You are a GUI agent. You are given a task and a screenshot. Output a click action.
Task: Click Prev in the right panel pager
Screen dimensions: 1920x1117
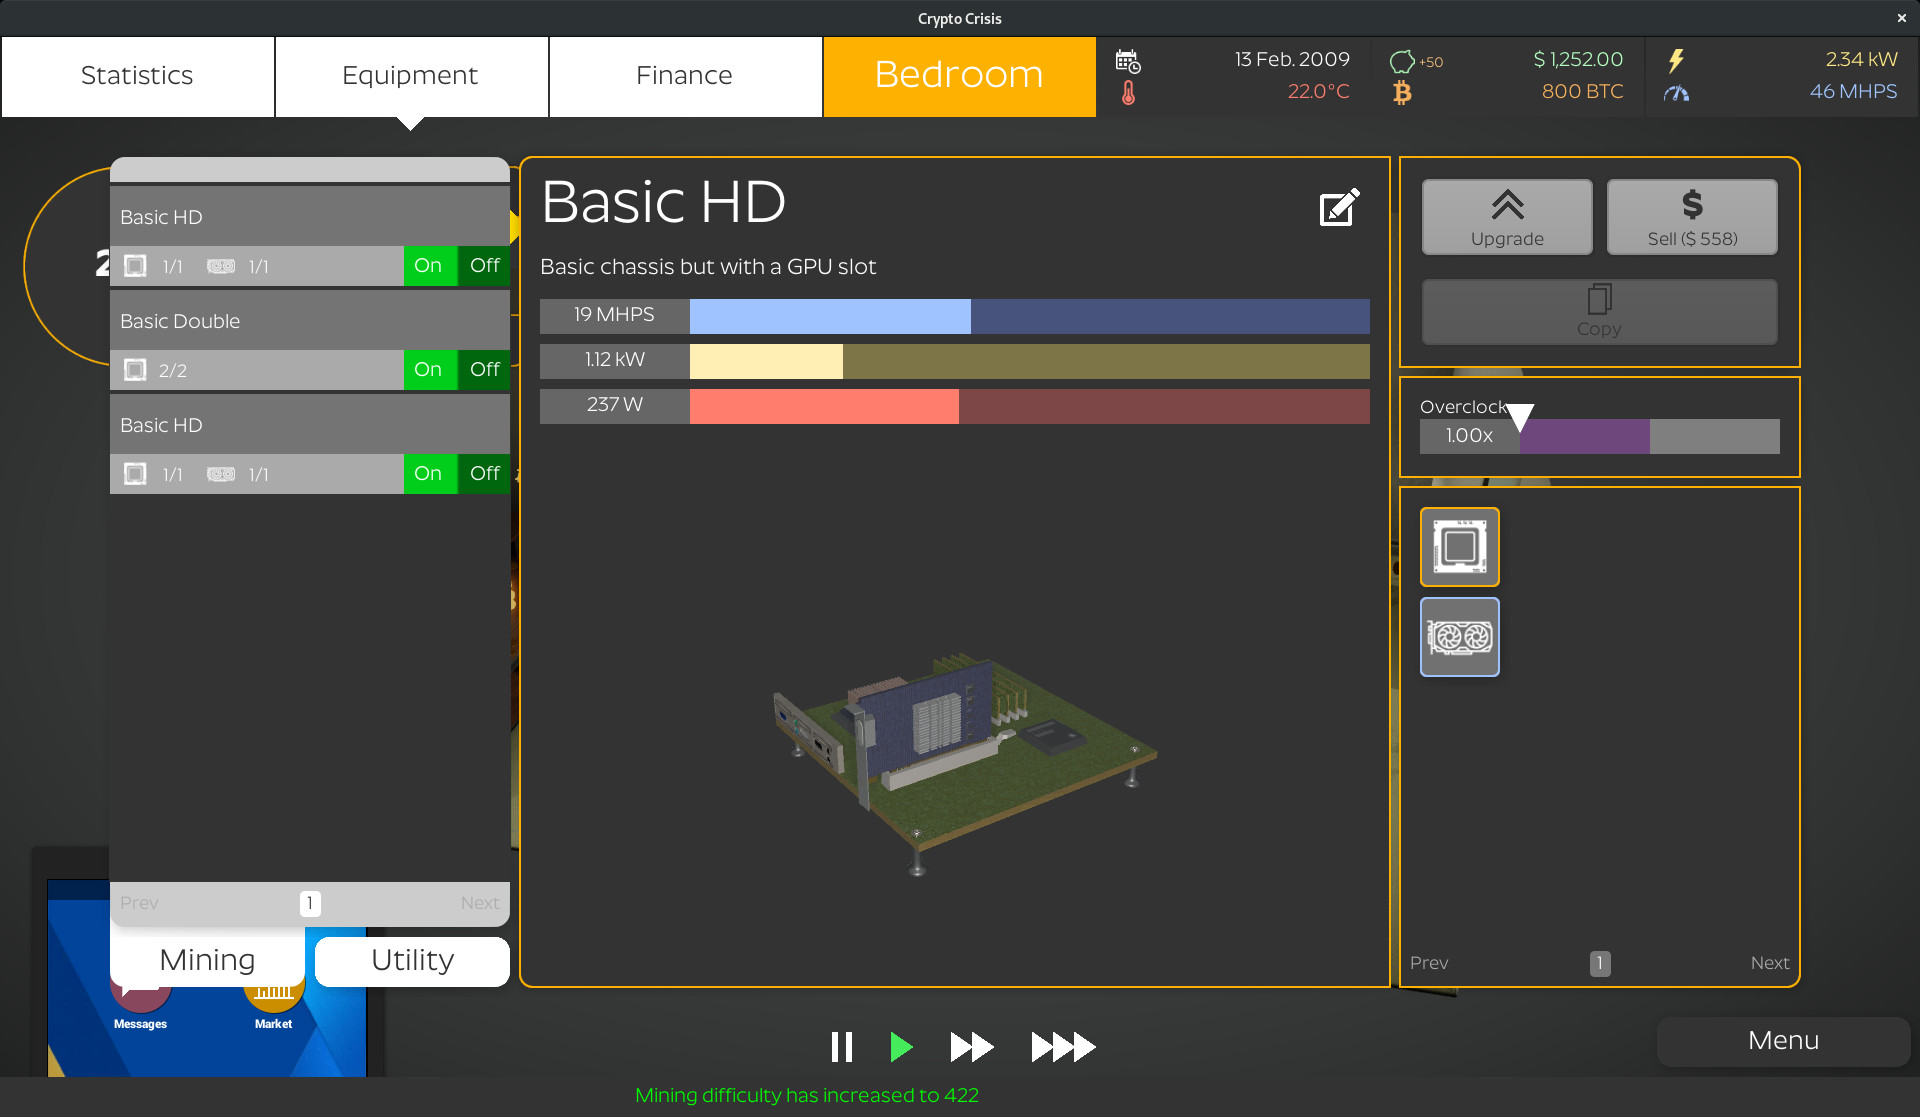point(1429,962)
